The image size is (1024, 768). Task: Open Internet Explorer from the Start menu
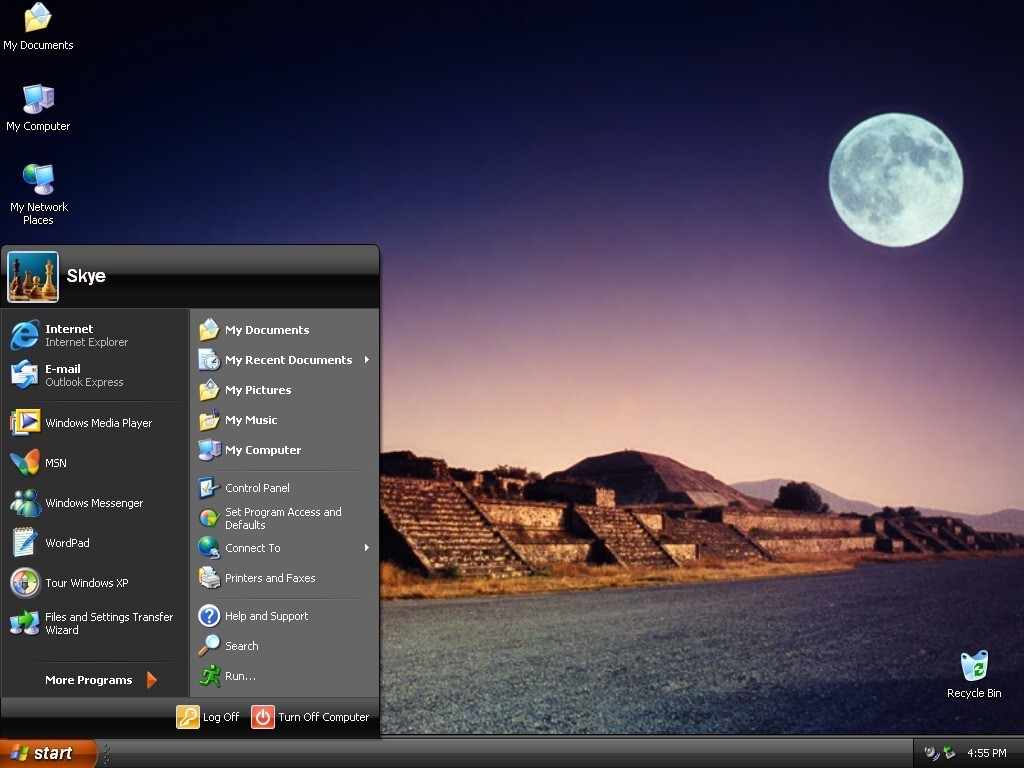click(x=70, y=335)
